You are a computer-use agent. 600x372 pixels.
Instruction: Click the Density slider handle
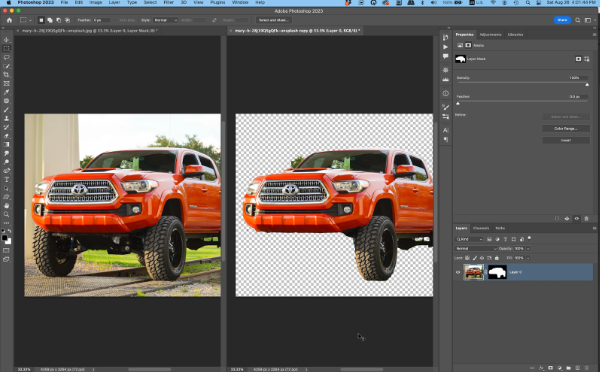(587, 84)
